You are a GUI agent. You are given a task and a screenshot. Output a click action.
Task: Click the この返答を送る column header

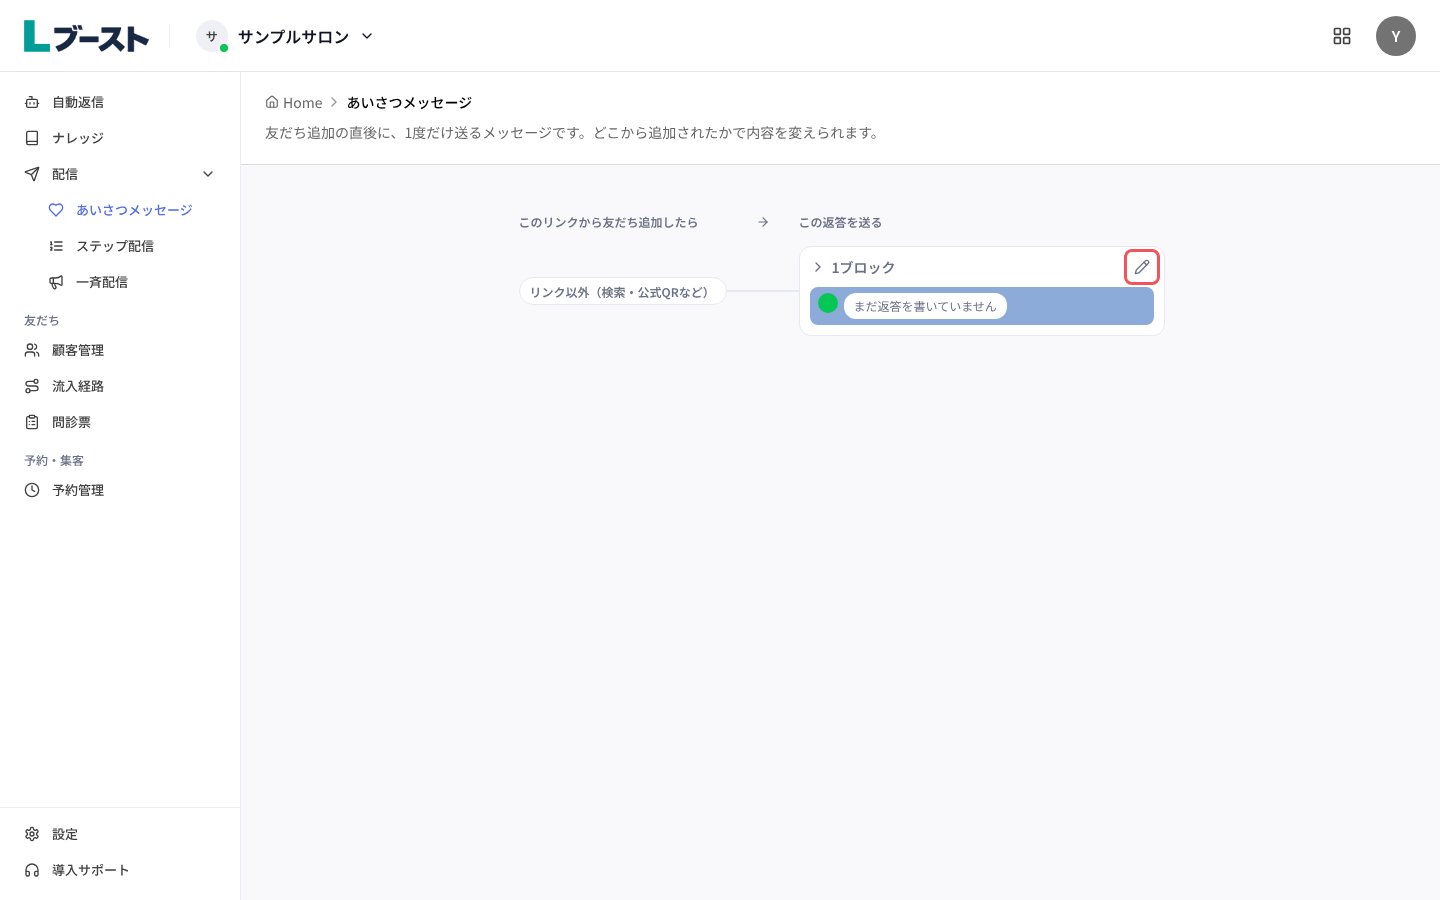click(x=840, y=222)
